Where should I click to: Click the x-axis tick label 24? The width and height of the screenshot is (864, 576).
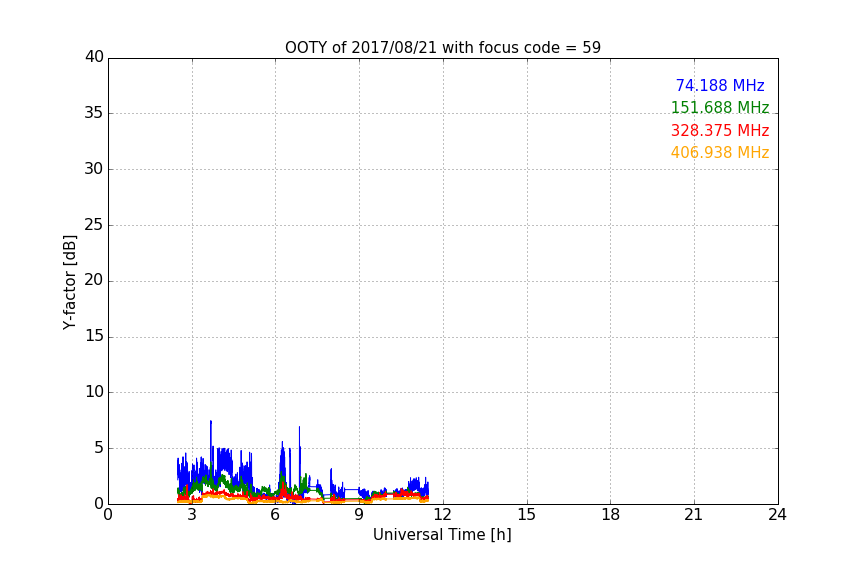pos(777,515)
